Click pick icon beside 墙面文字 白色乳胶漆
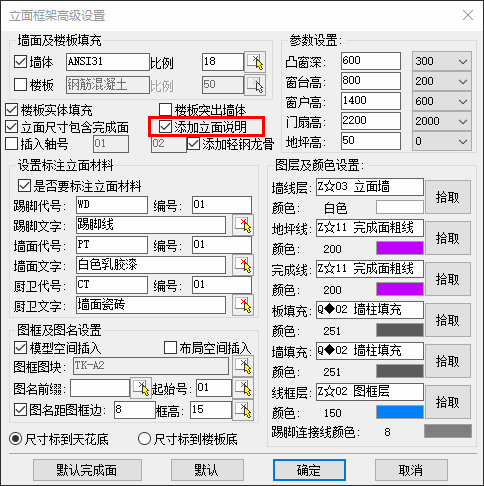This screenshot has height=486, width=484. point(243,265)
